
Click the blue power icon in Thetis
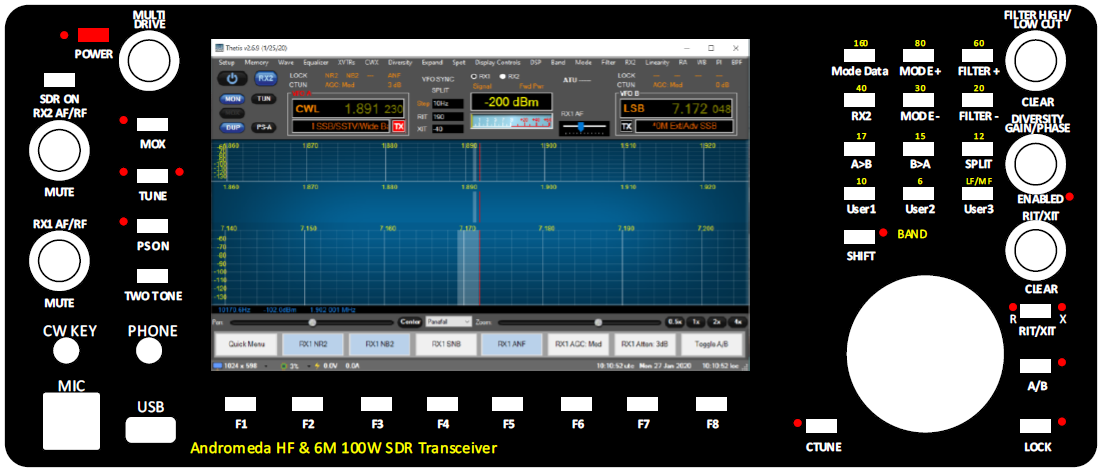(232, 78)
